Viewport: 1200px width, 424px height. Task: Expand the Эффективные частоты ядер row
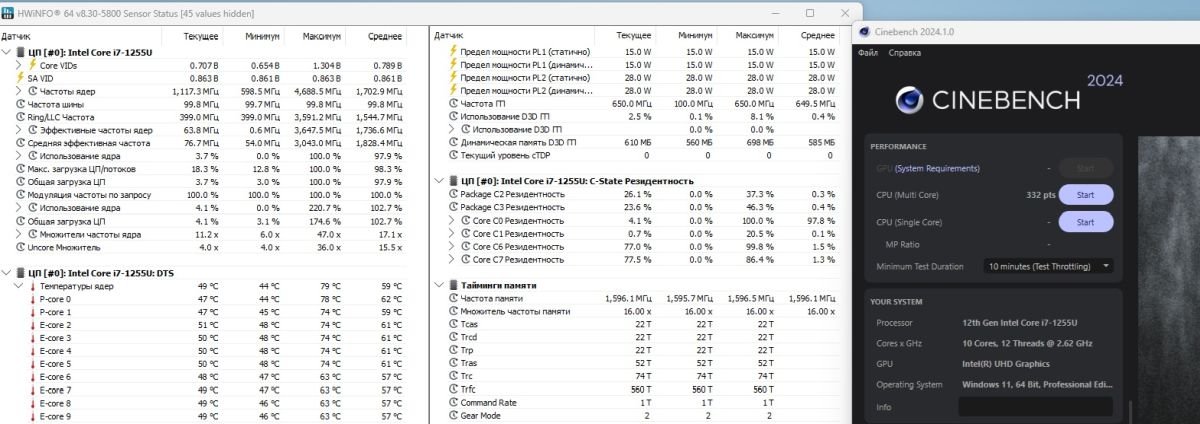[x=19, y=129]
